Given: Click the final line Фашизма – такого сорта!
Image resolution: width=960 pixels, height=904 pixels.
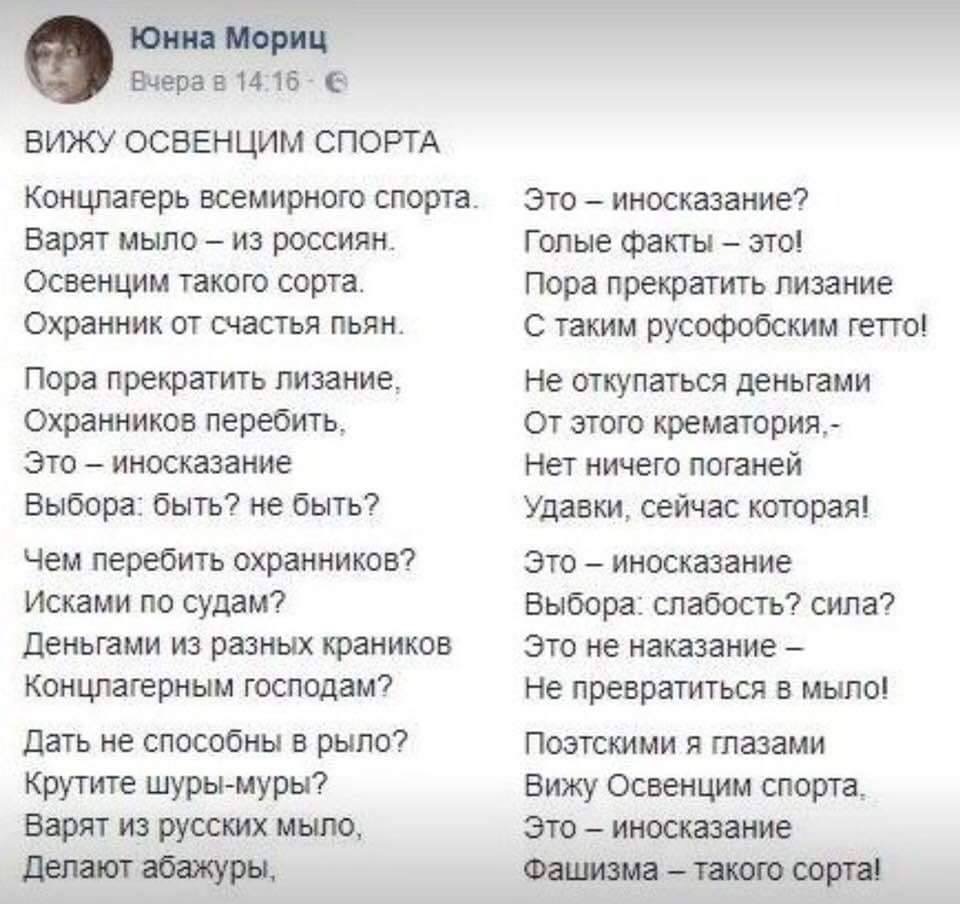Looking at the screenshot, I should (703, 869).
